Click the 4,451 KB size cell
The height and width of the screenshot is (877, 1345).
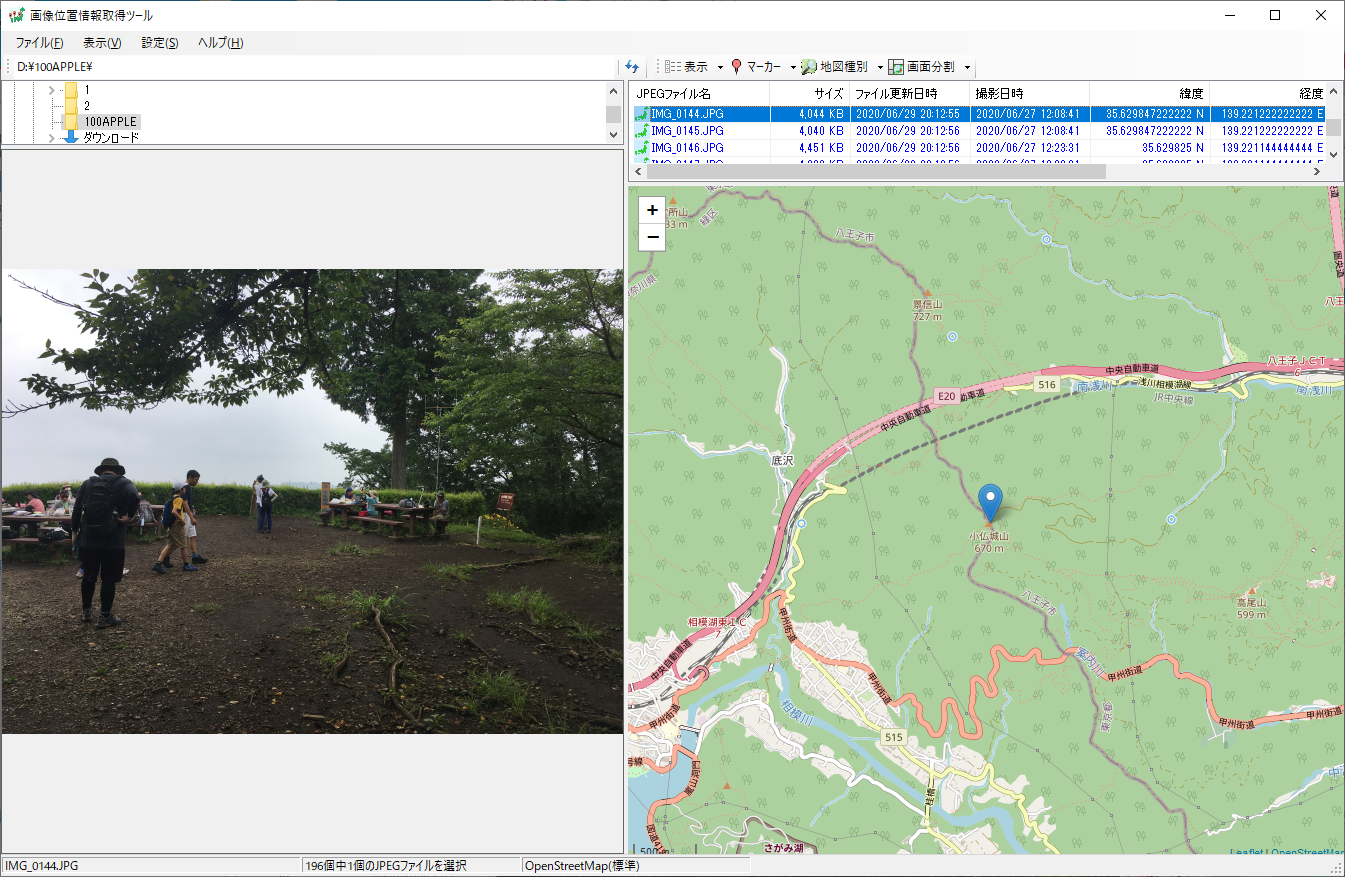822,148
